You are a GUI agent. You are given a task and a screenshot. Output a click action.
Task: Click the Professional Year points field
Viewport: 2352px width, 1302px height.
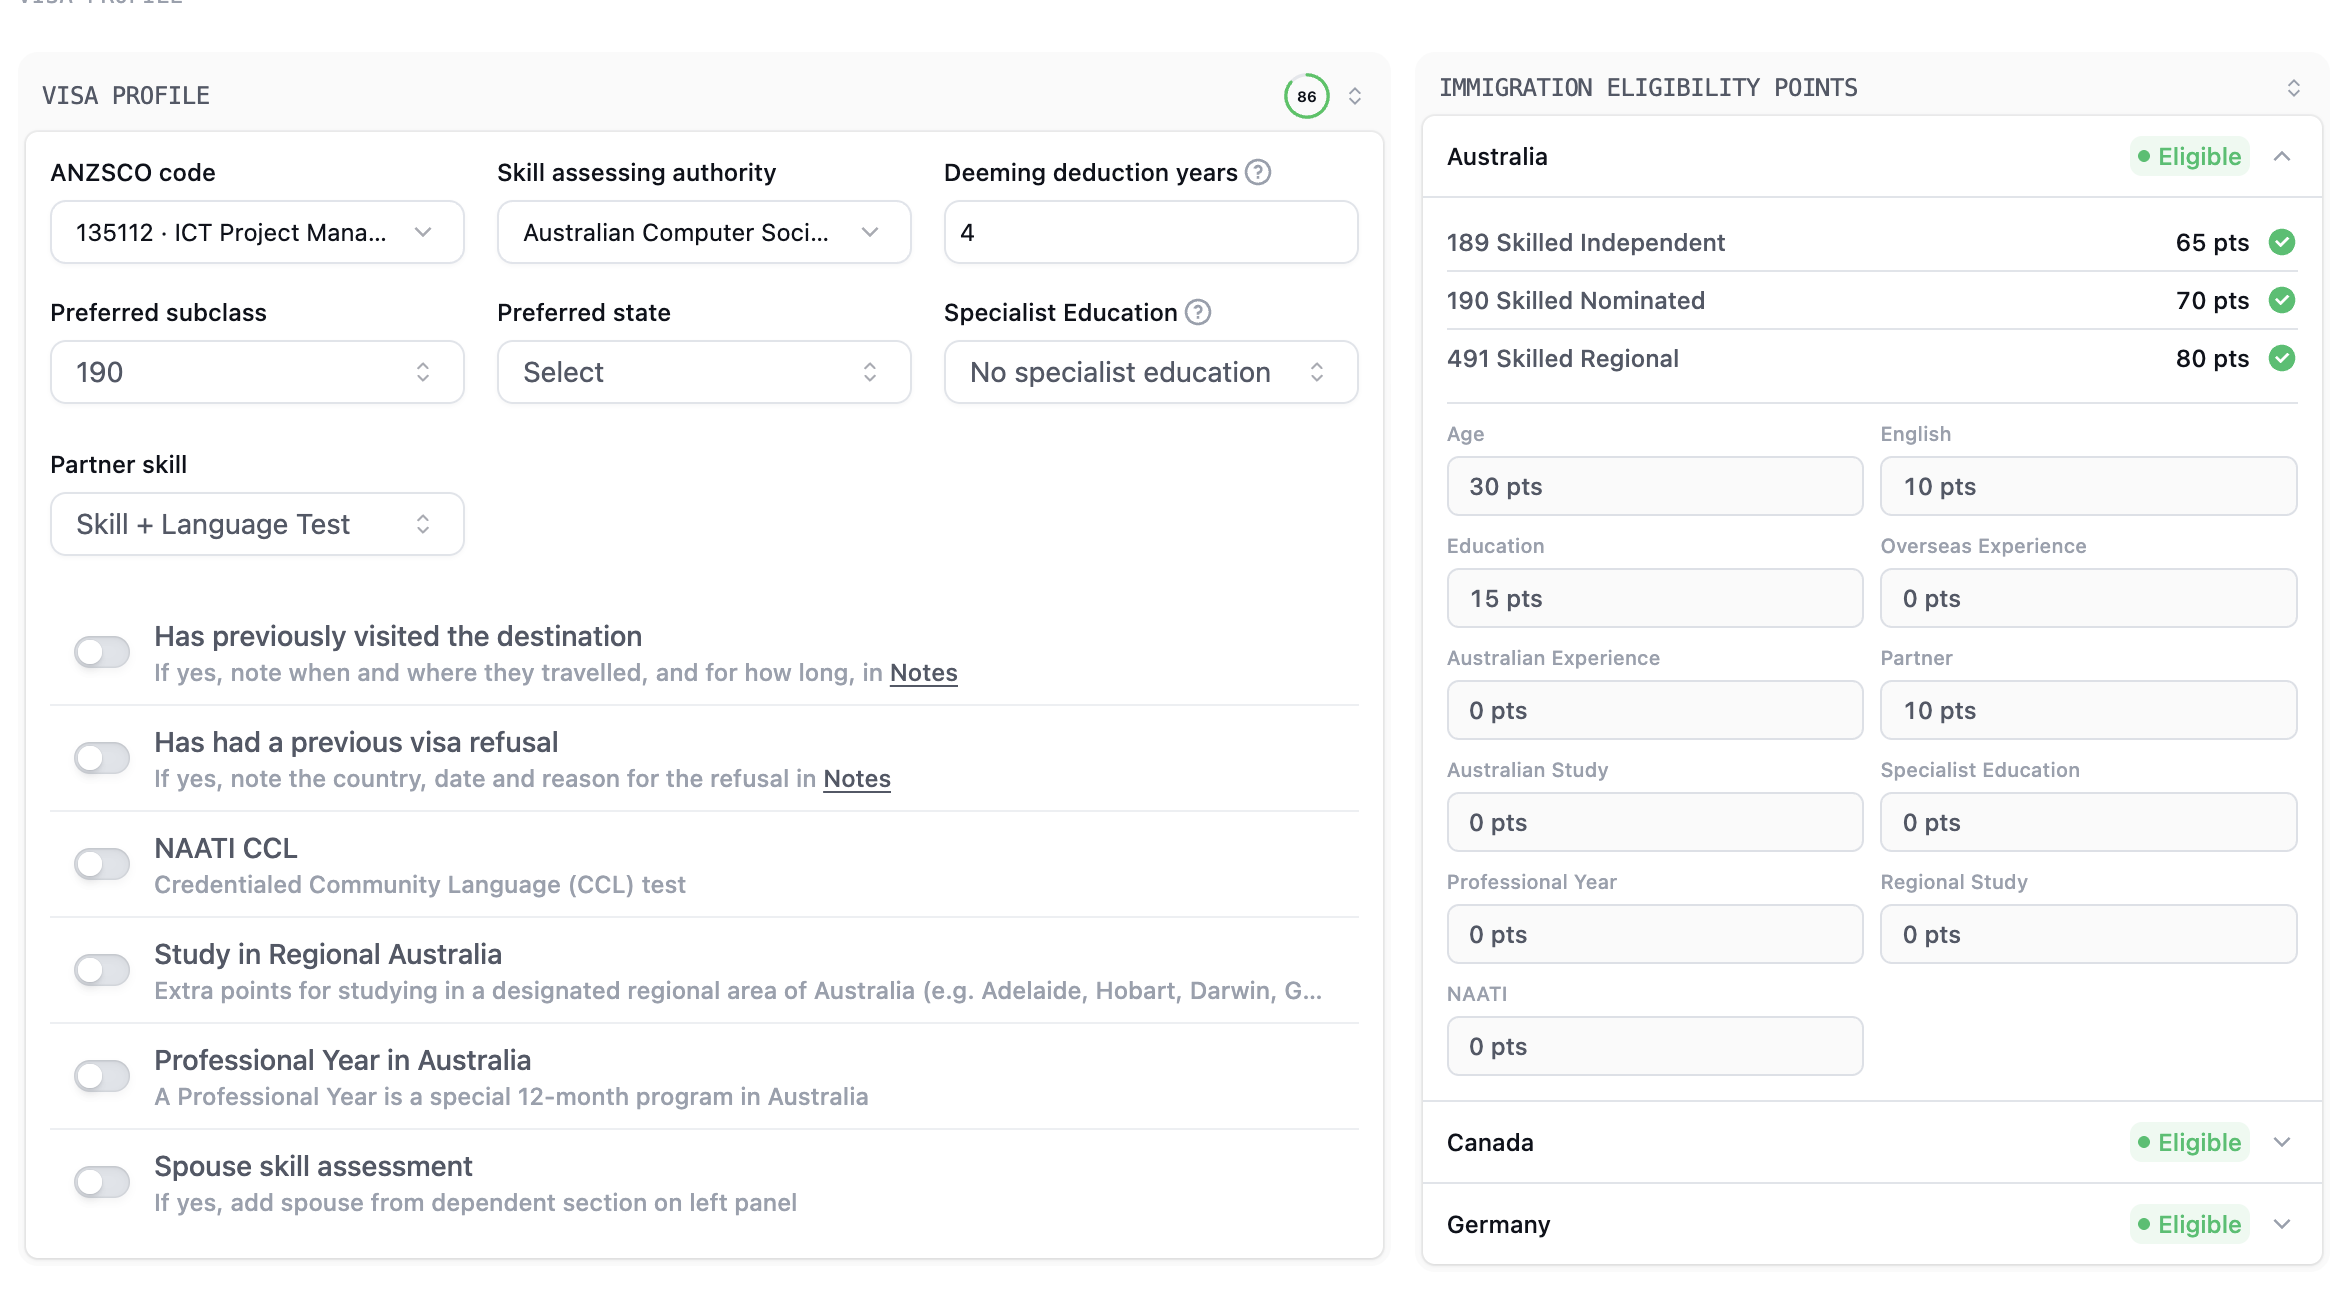tap(1655, 934)
